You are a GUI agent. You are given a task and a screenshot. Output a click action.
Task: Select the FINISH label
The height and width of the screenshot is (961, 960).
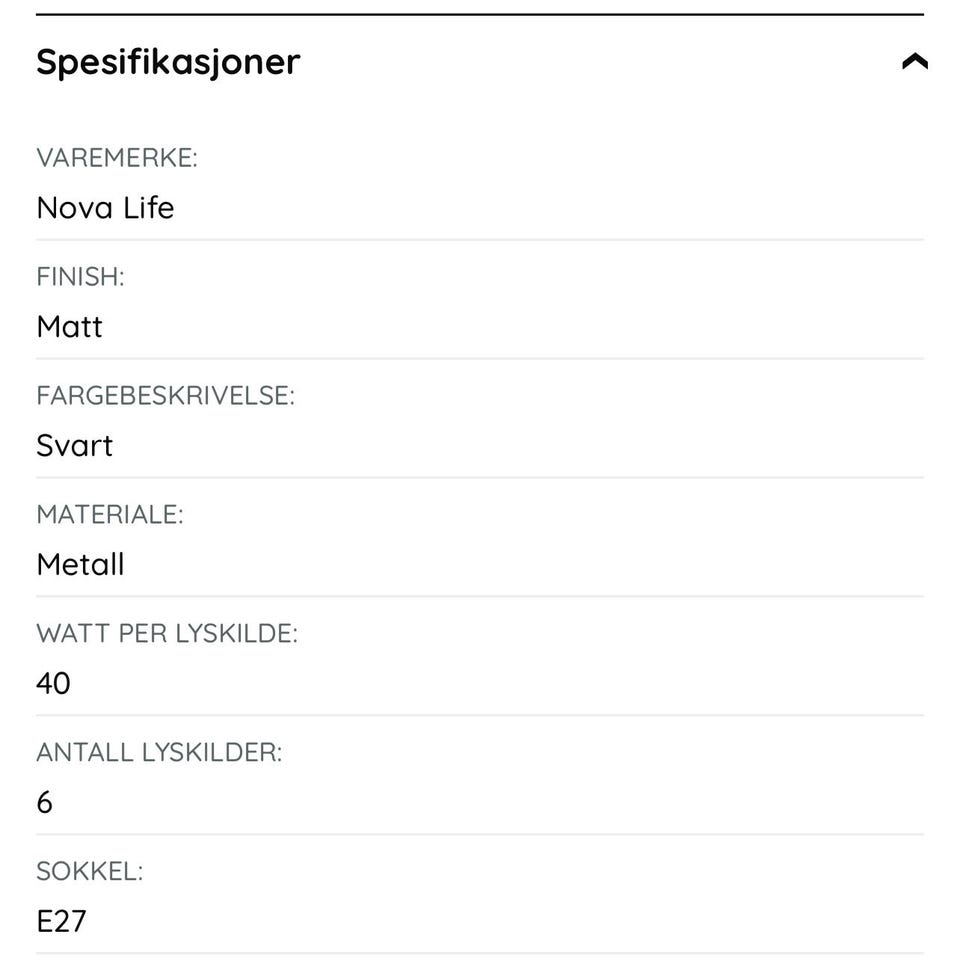80,277
